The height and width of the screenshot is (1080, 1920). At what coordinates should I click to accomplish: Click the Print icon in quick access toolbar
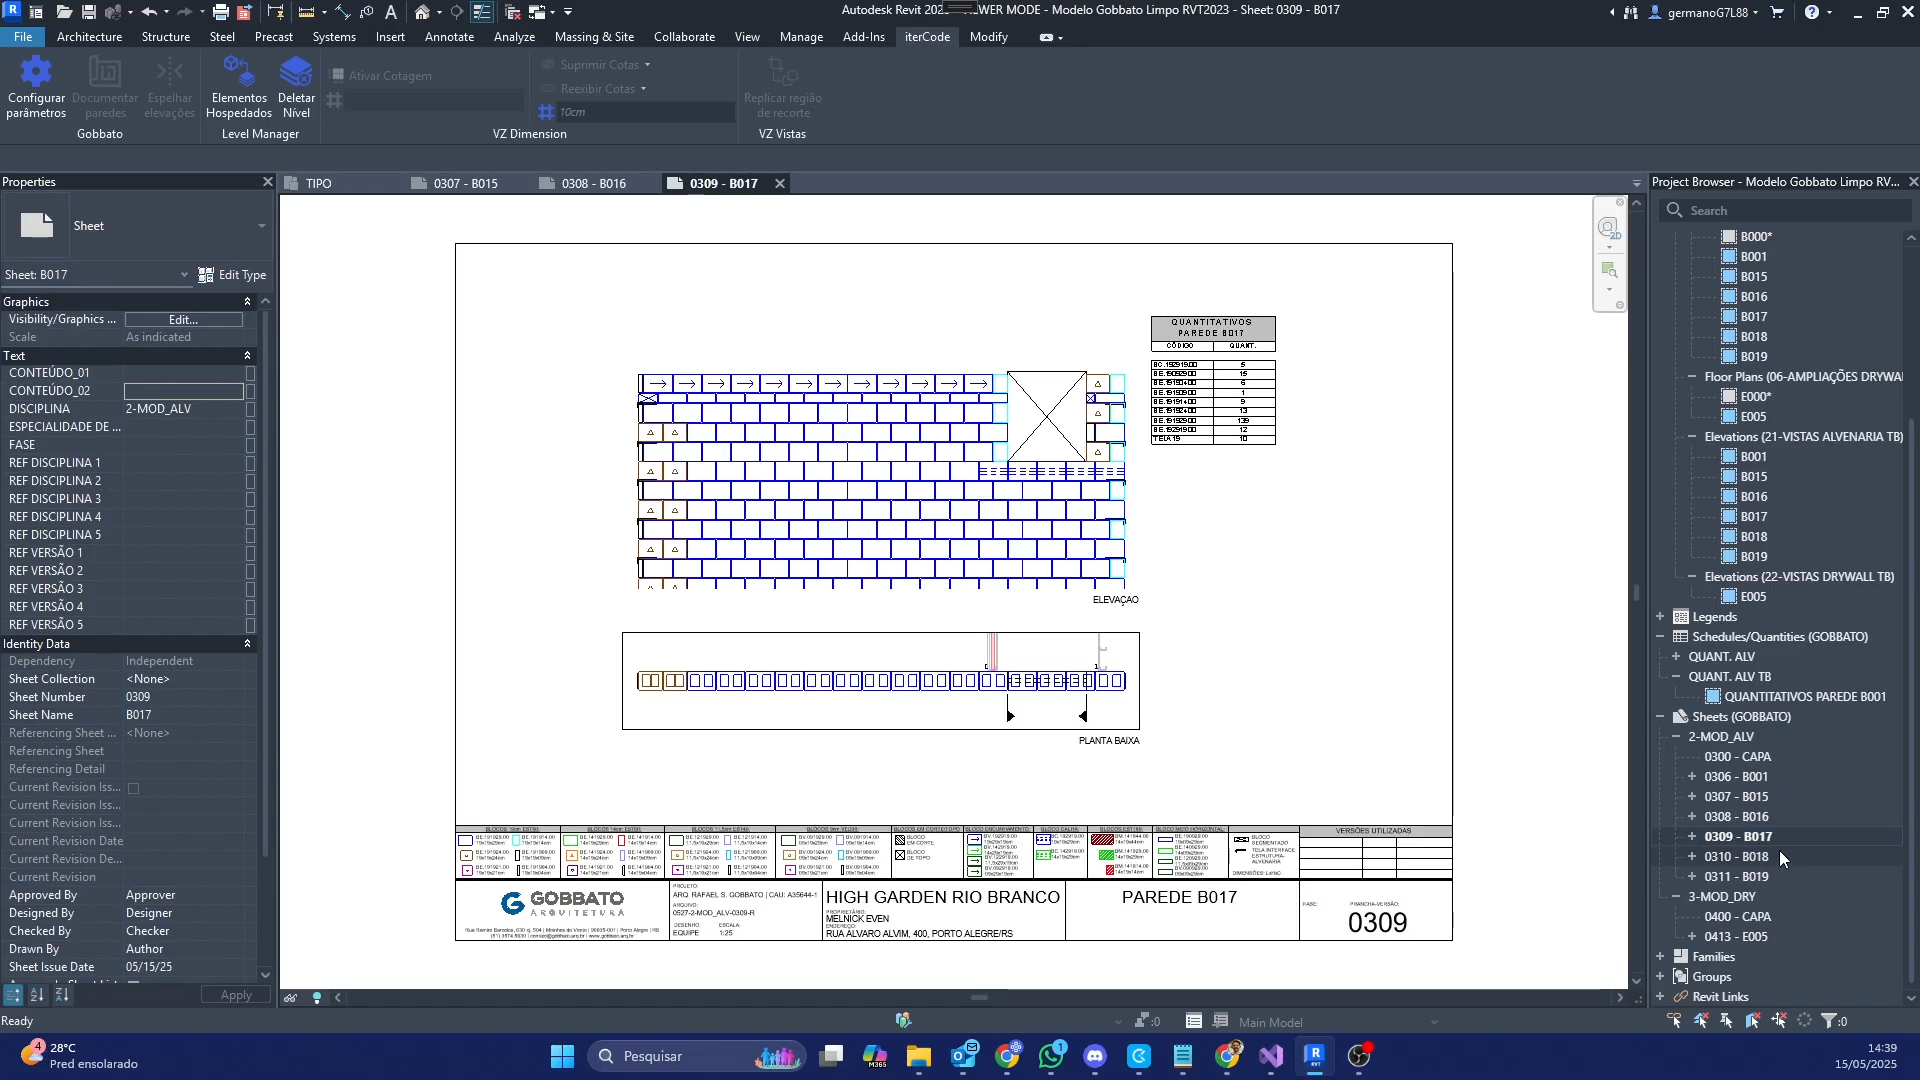221,12
